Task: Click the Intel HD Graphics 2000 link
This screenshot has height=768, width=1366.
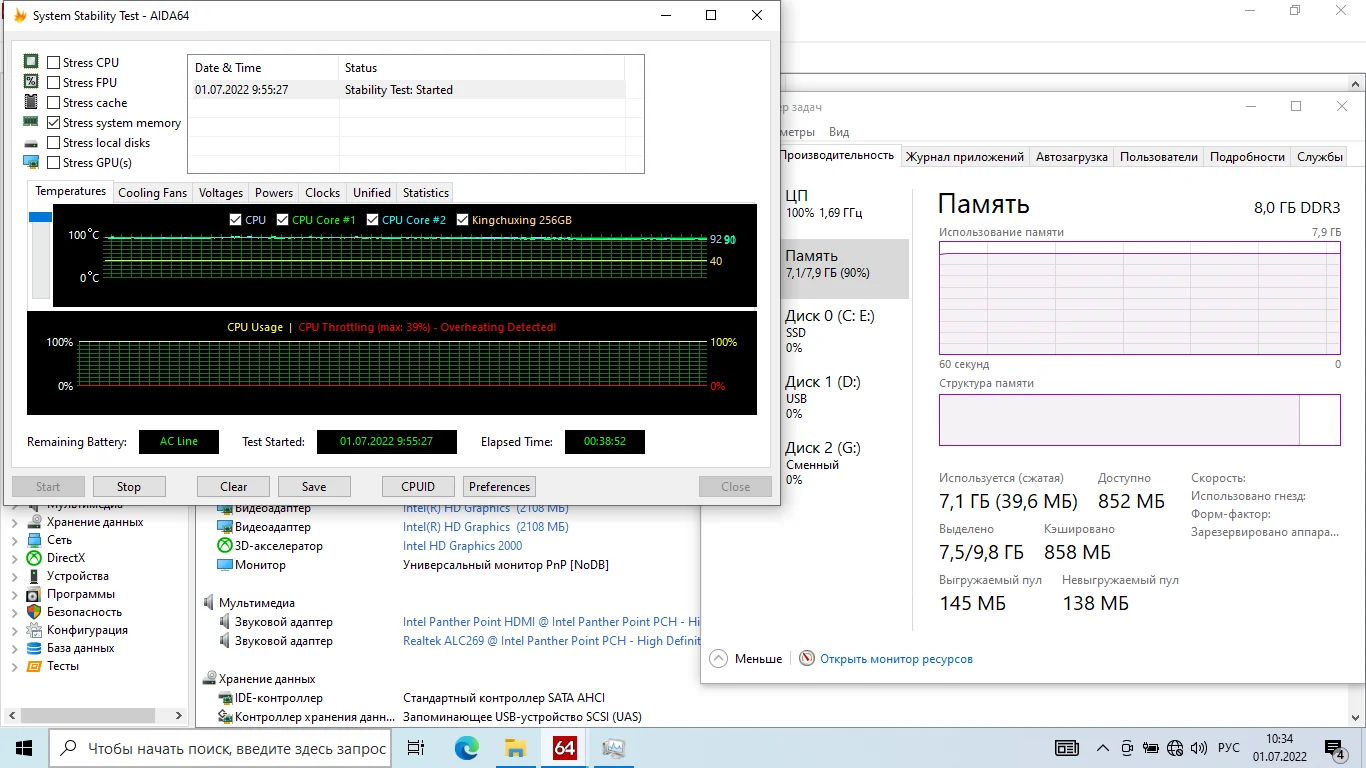Action: click(463, 546)
